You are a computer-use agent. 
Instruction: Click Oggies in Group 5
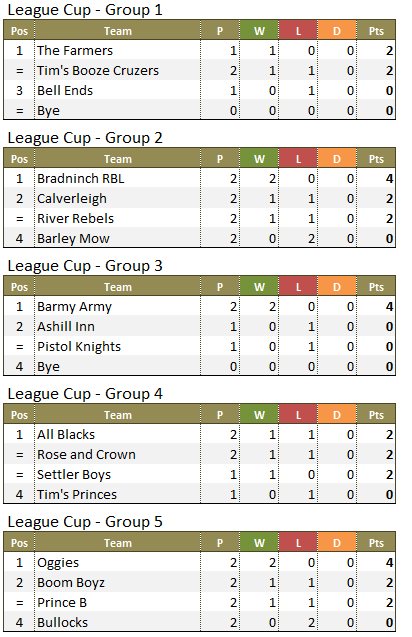point(58,563)
